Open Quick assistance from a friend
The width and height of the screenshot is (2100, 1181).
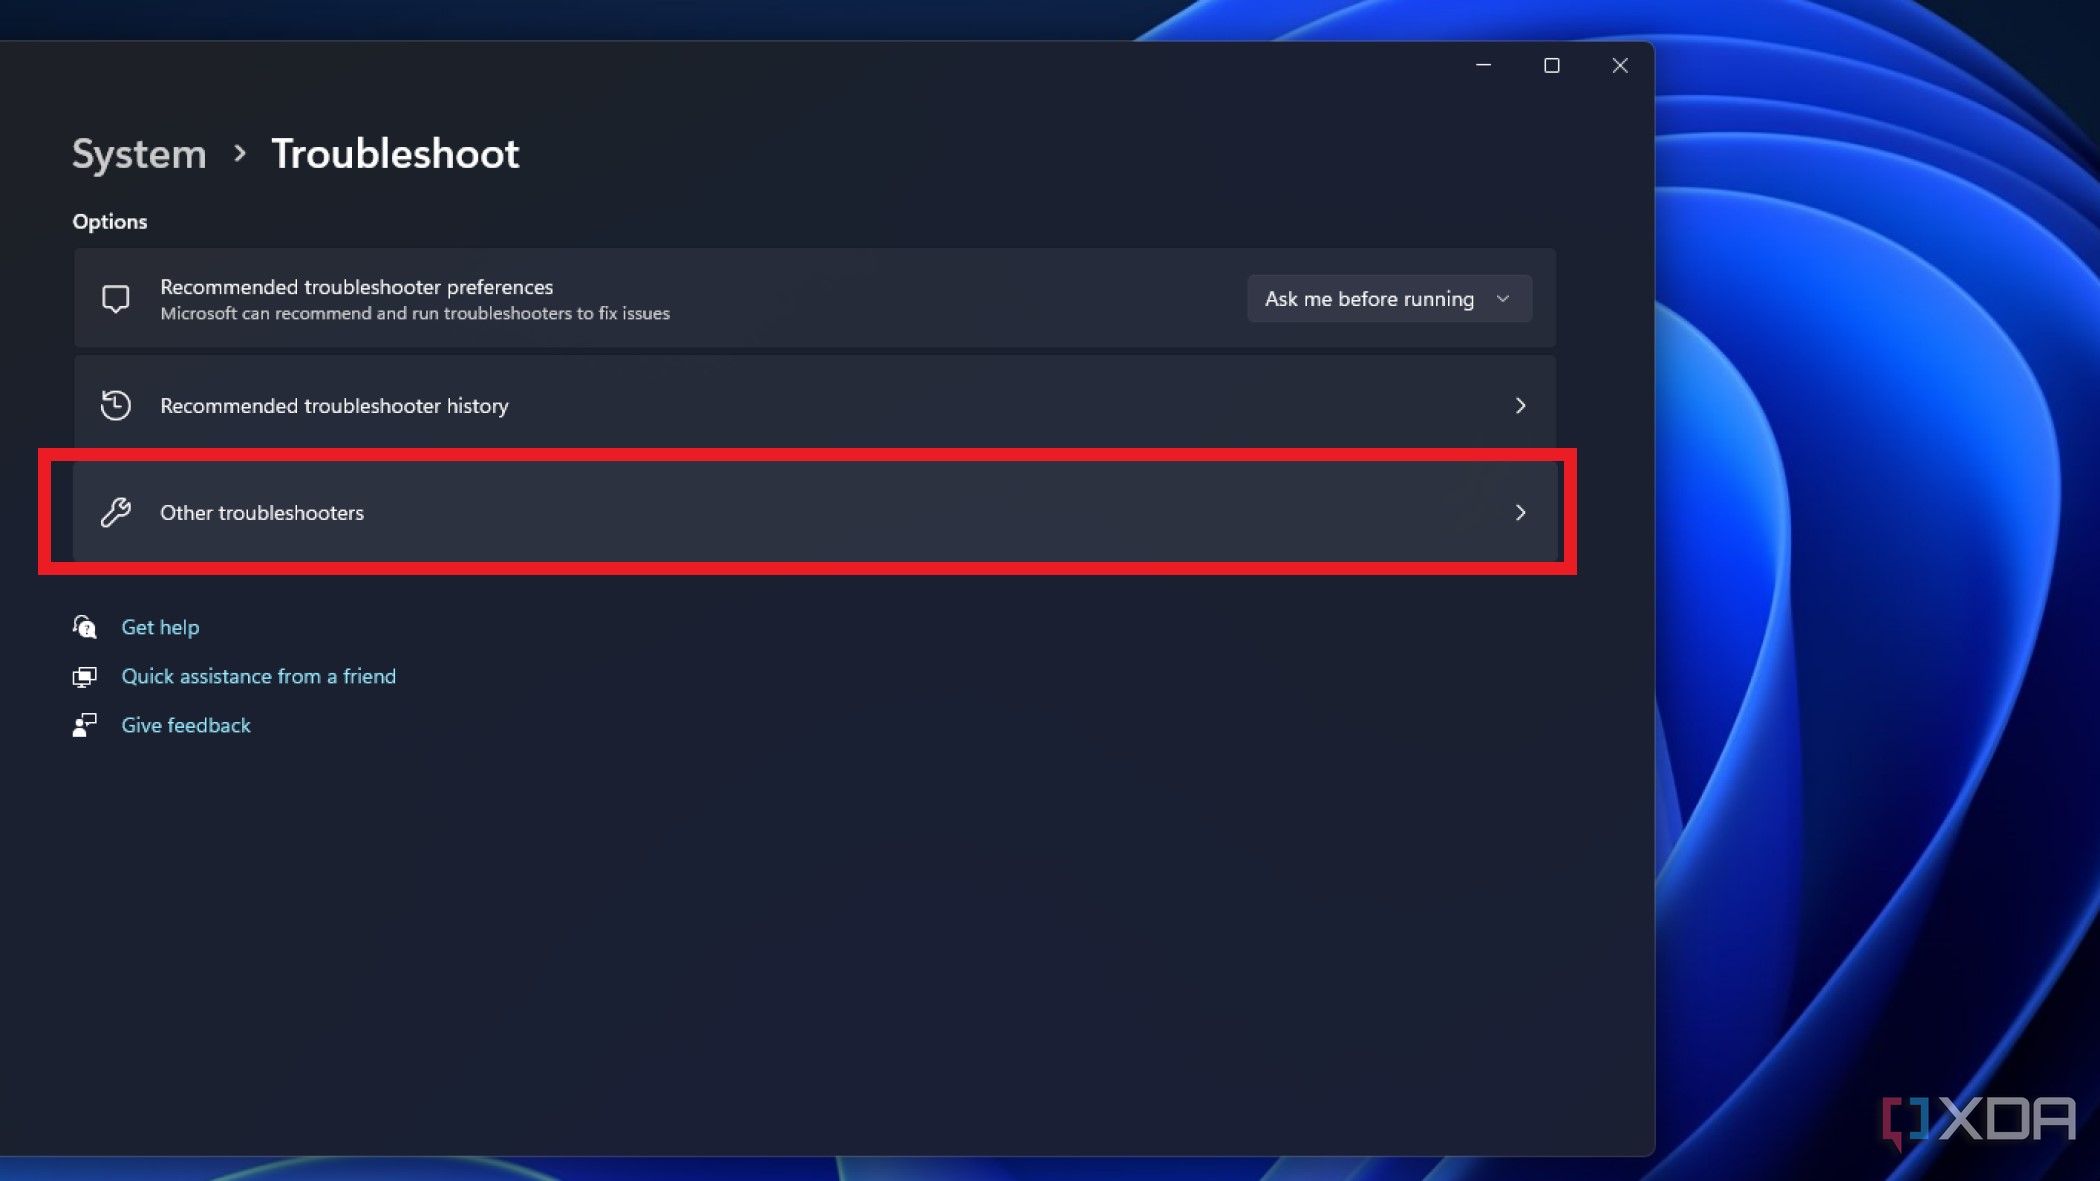click(x=258, y=675)
